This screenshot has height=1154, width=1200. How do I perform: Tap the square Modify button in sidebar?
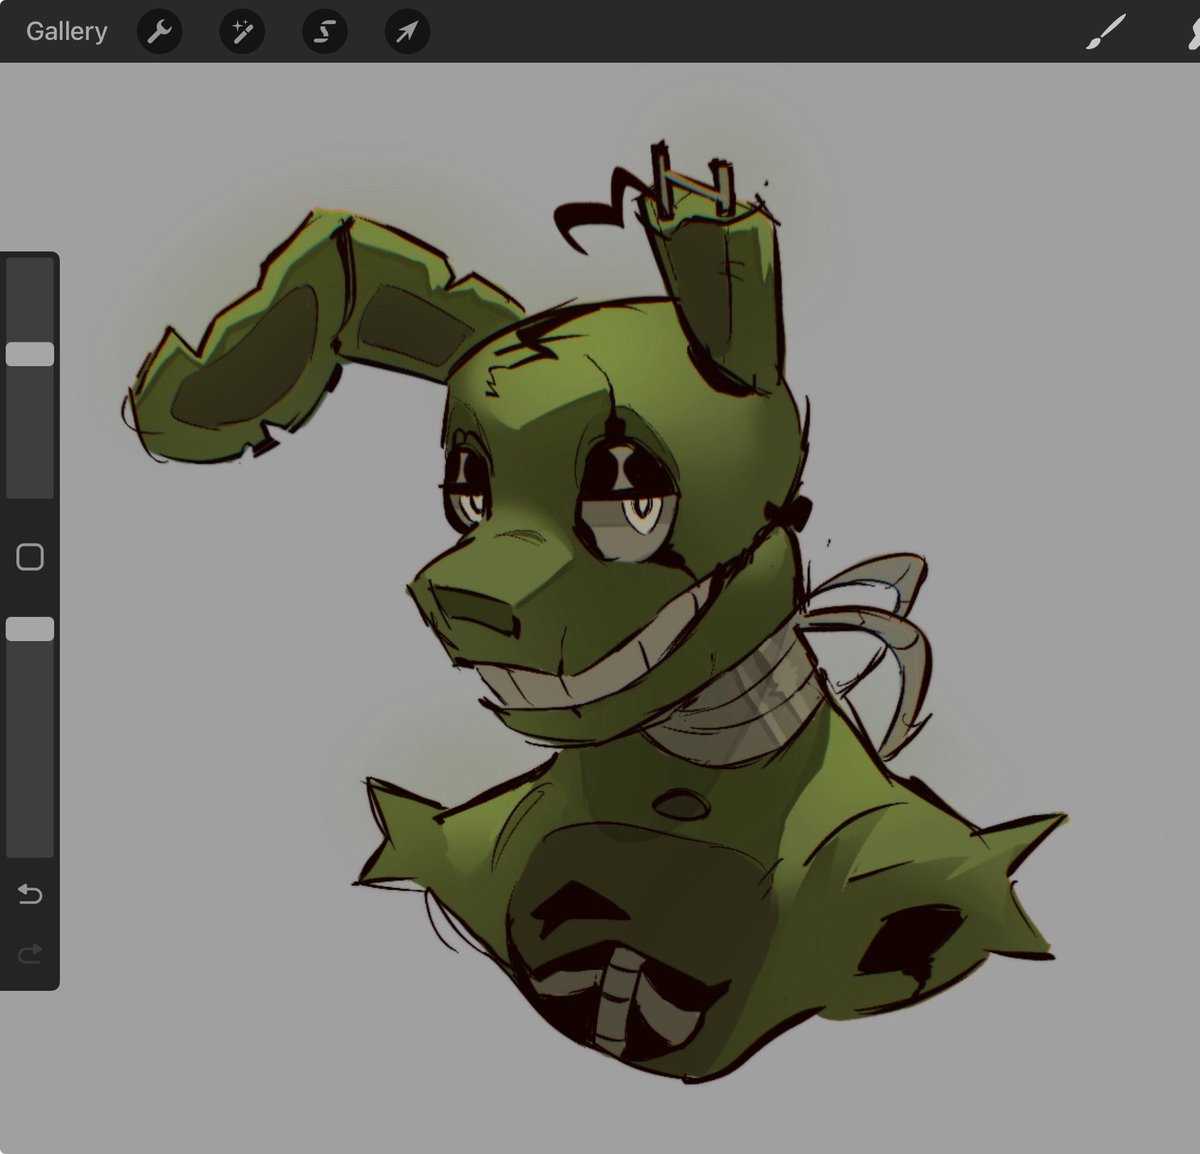[30, 557]
